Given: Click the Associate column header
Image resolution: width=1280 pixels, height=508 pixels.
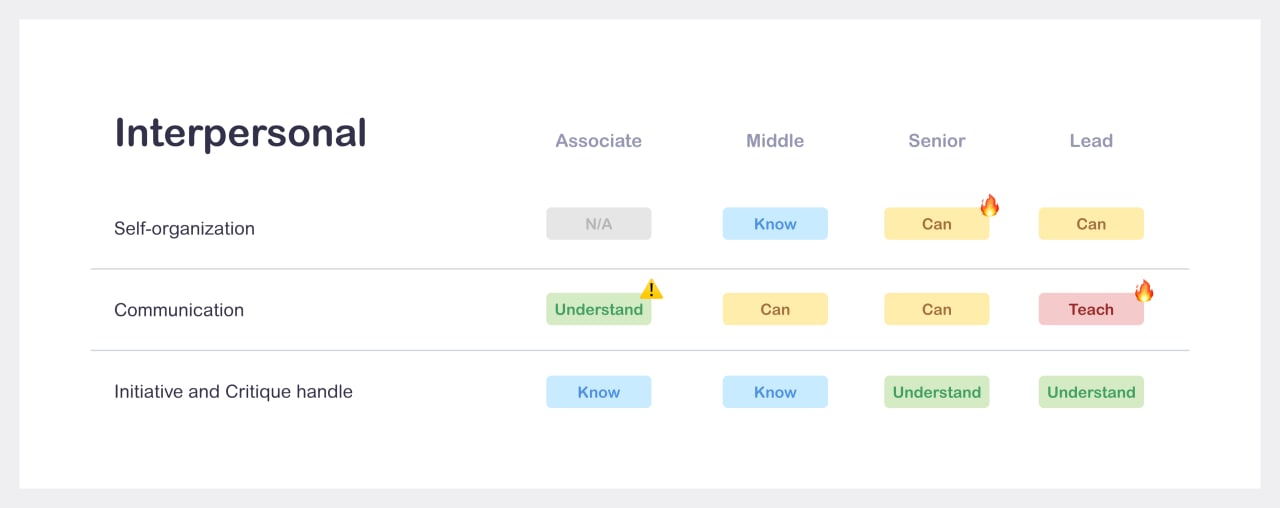Looking at the screenshot, I should pos(599,141).
